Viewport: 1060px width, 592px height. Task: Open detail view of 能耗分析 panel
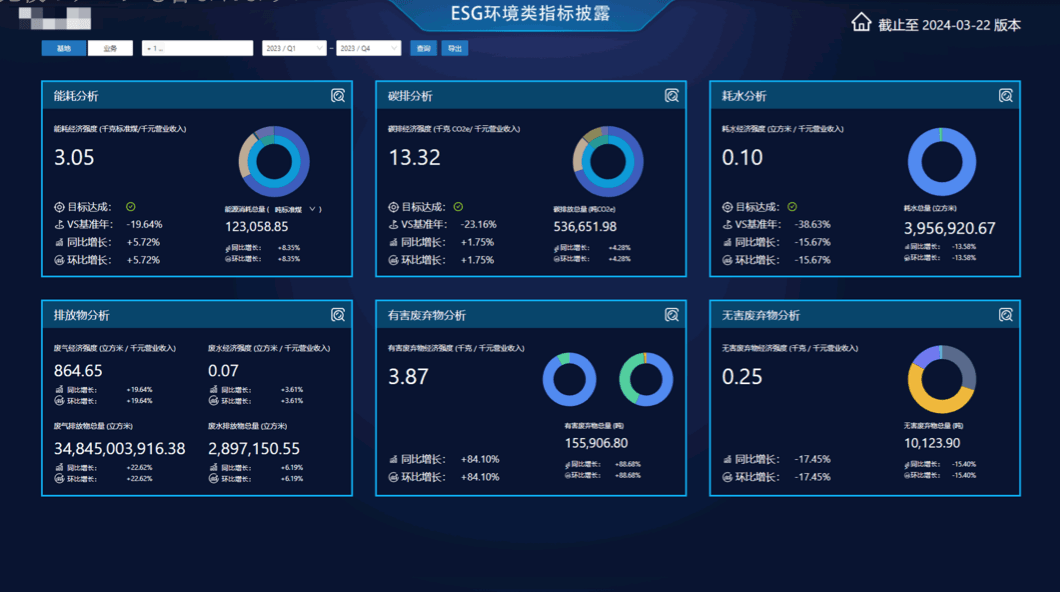tap(337, 96)
